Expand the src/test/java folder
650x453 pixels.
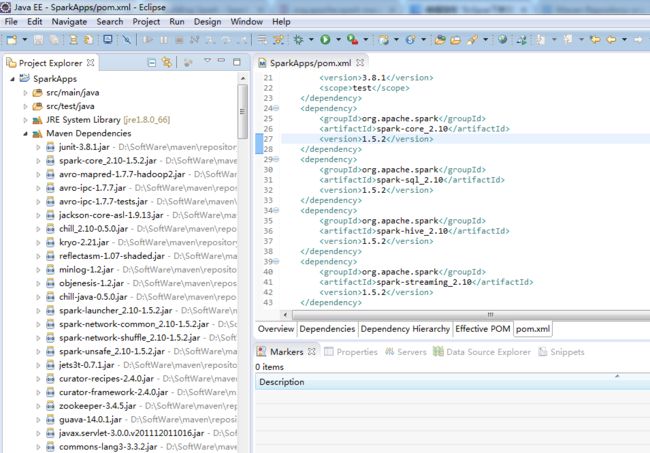click(25, 106)
